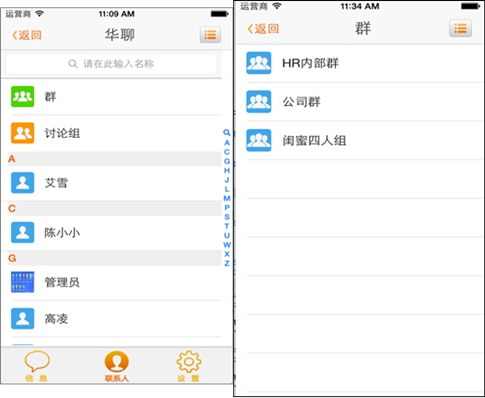Tap 高凌's avatar icon
485x398 pixels.
(22, 319)
